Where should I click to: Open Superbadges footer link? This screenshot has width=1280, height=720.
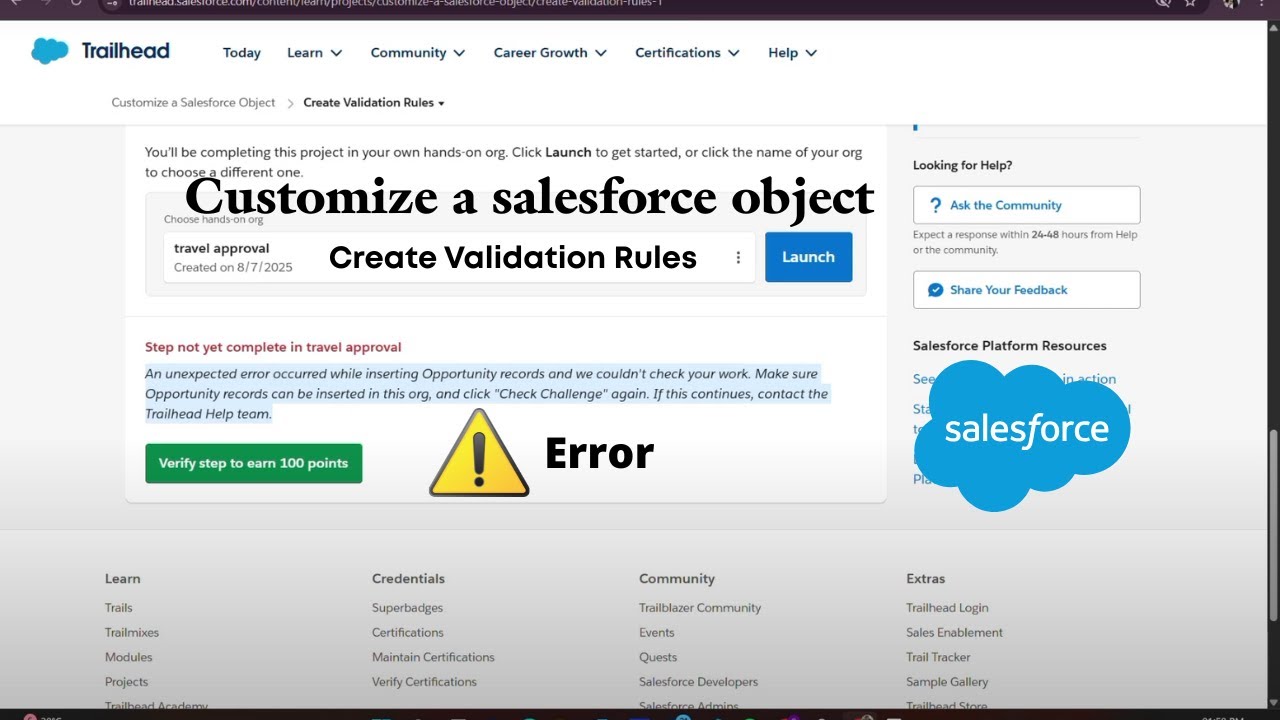tap(407, 608)
